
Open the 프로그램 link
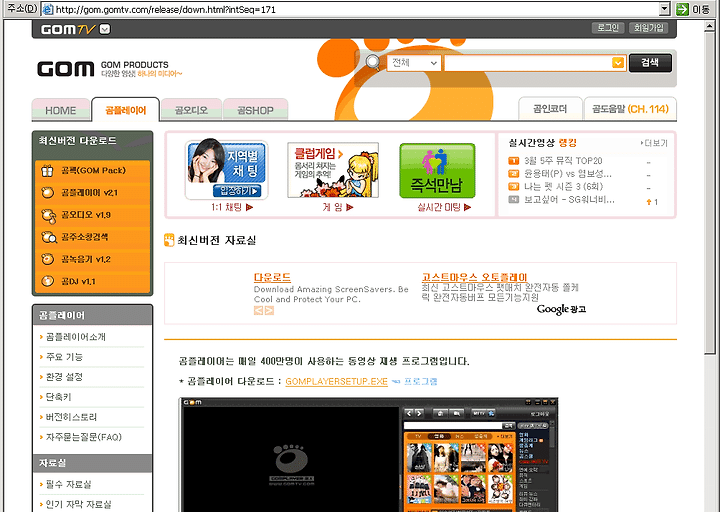[x=420, y=382]
